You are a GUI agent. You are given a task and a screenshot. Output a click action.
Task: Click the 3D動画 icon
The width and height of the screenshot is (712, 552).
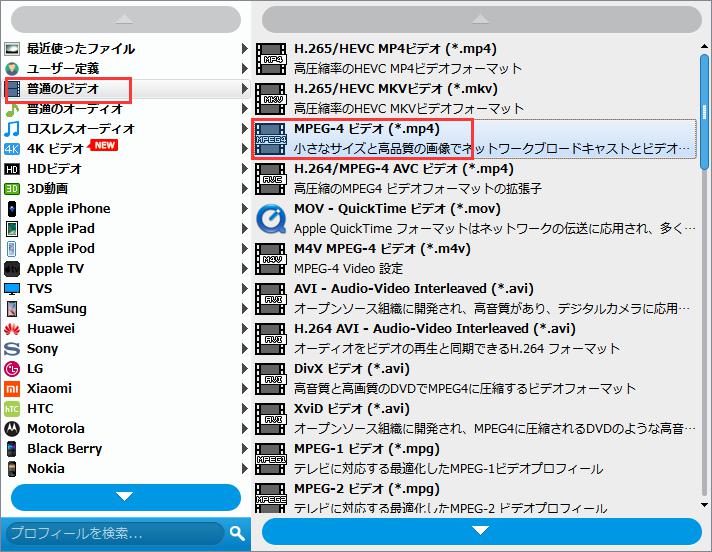pyautogui.click(x=12, y=189)
